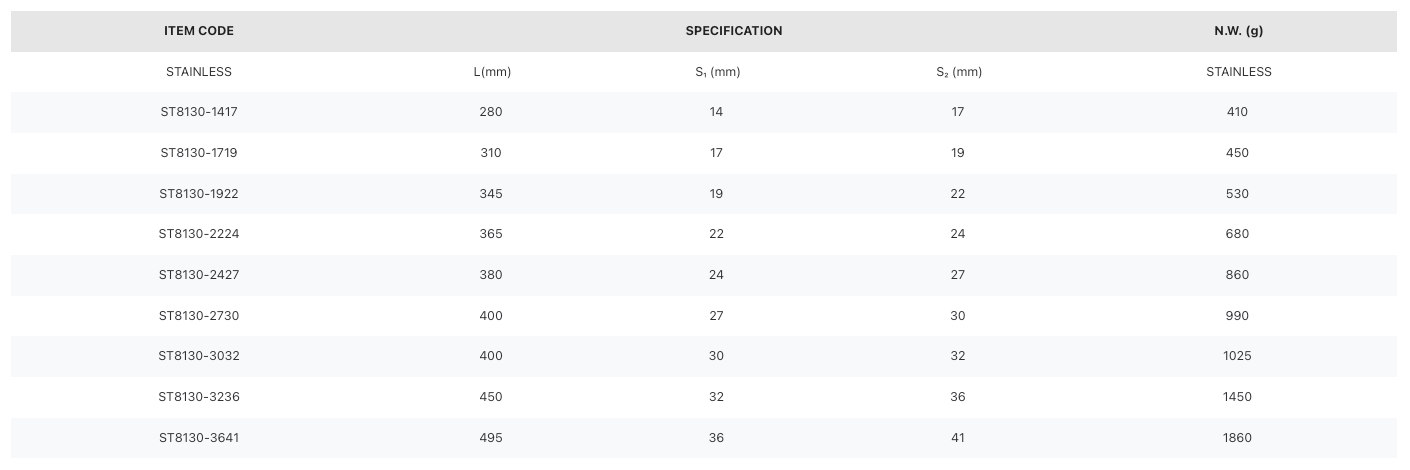Viewport: 1410px width, 470px height.
Task: Click the 1860 net weight value
Action: click(1237, 438)
